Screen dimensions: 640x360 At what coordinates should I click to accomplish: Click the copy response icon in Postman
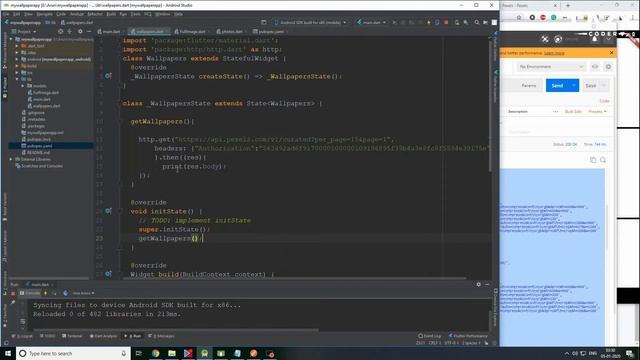[593, 160]
